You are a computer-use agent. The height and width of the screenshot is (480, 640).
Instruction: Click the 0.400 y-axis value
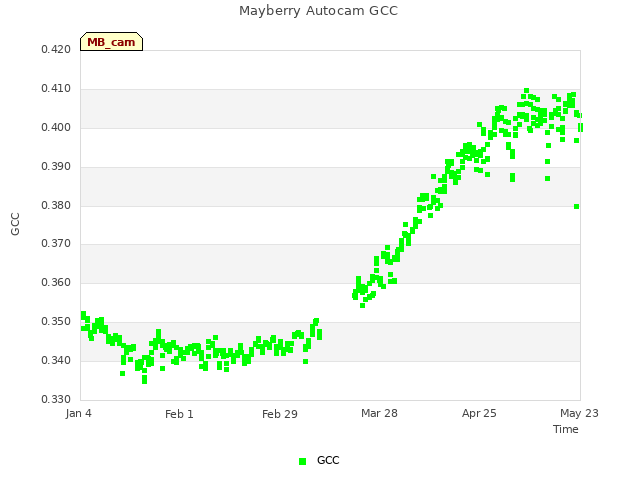coord(56,128)
